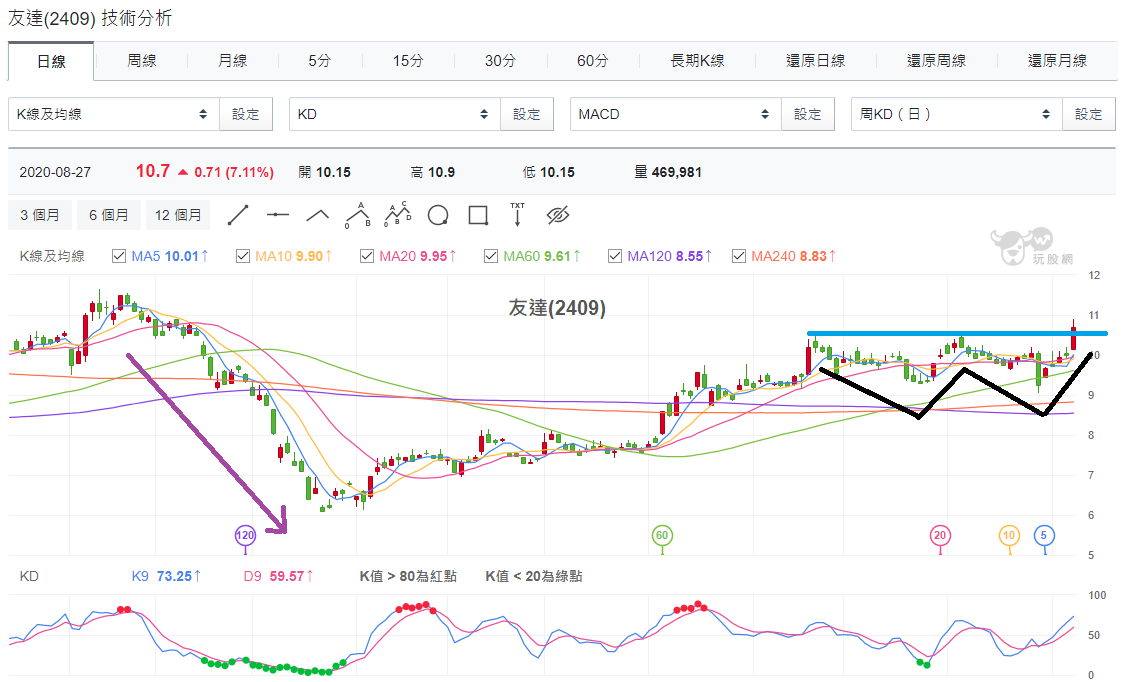Switch to the 5分 chart tab
Screen dimensions: 1123x682
click(319, 61)
